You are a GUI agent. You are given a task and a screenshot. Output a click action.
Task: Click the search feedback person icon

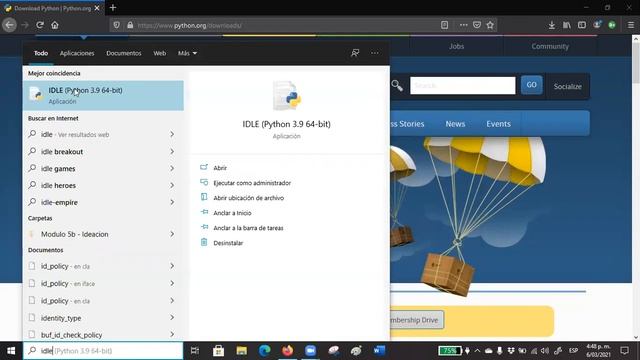(x=355, y=53)
